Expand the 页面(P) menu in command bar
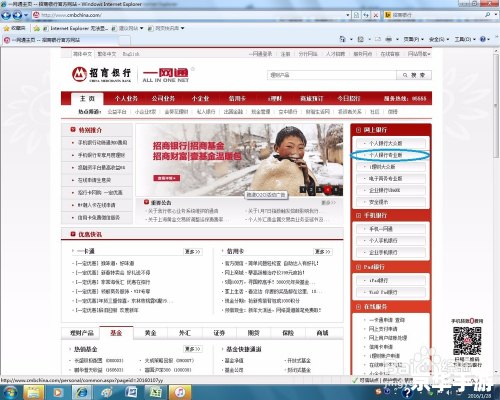Screen dimensions: 500x400 point(414,39)
